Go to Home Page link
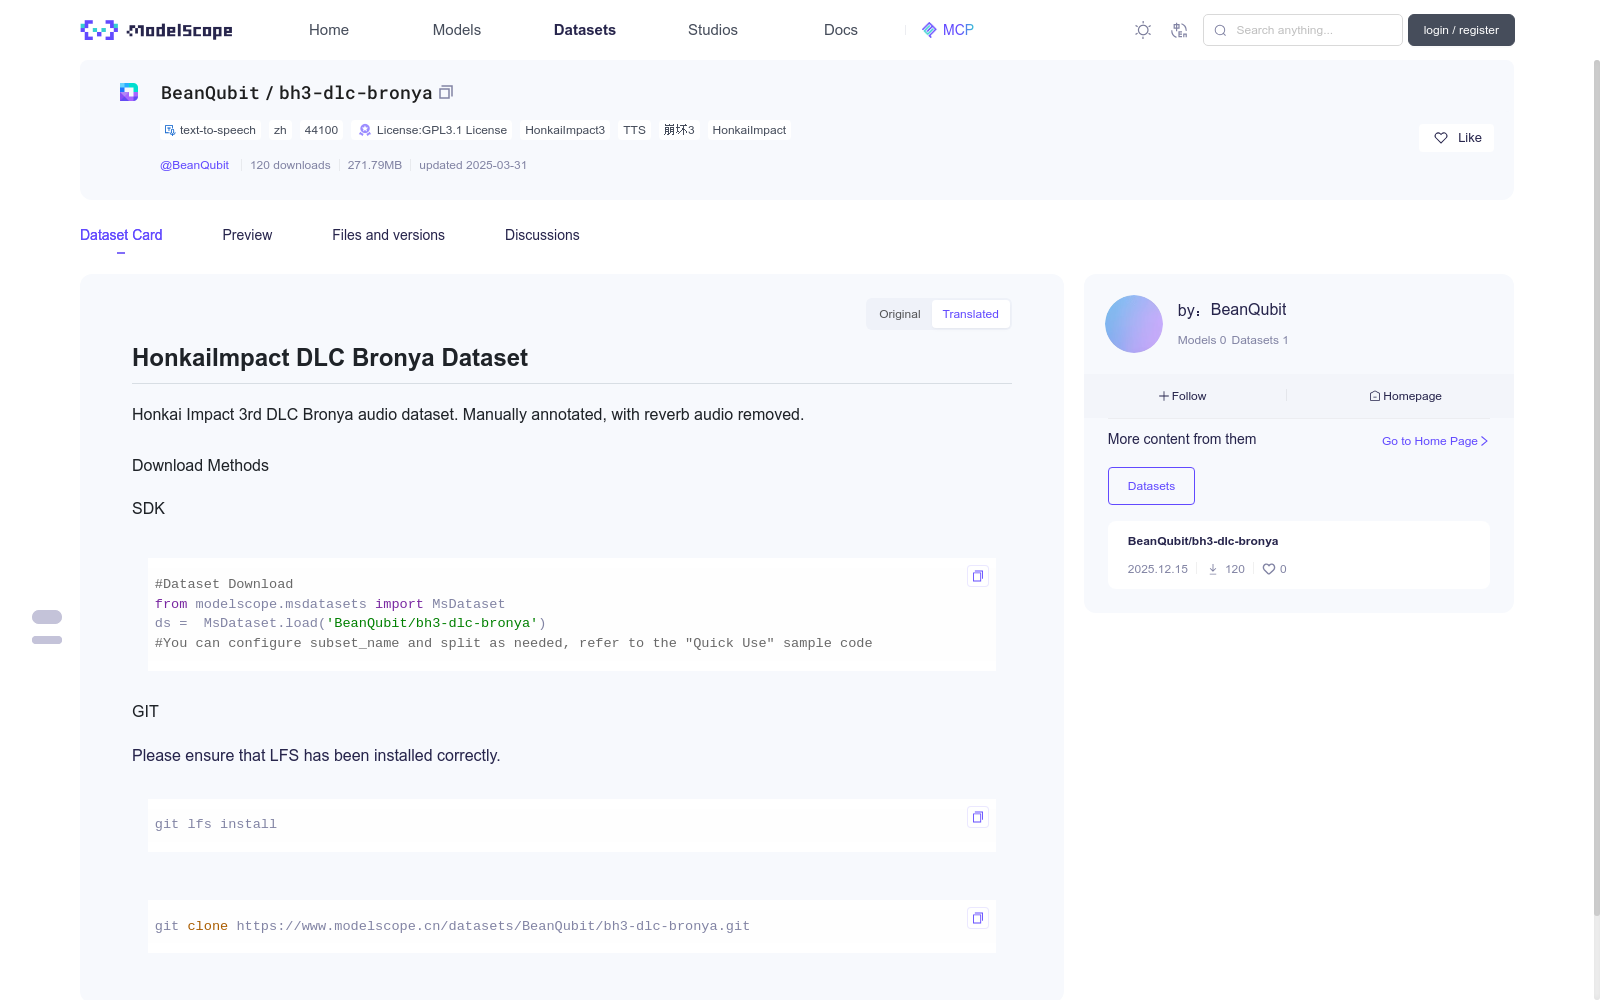Image resolution: width=1600 pixels, height=1000 pixels. [x=1435, y=441]
